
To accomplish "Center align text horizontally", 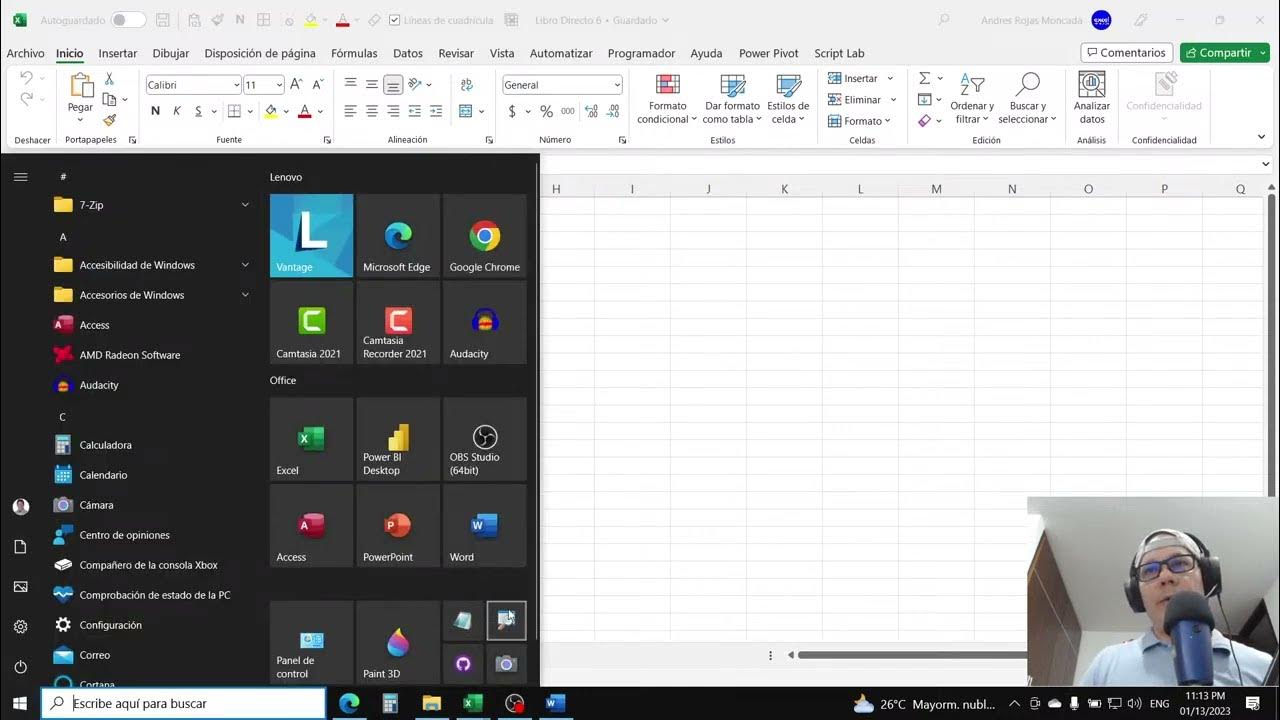I will [372, 111].
